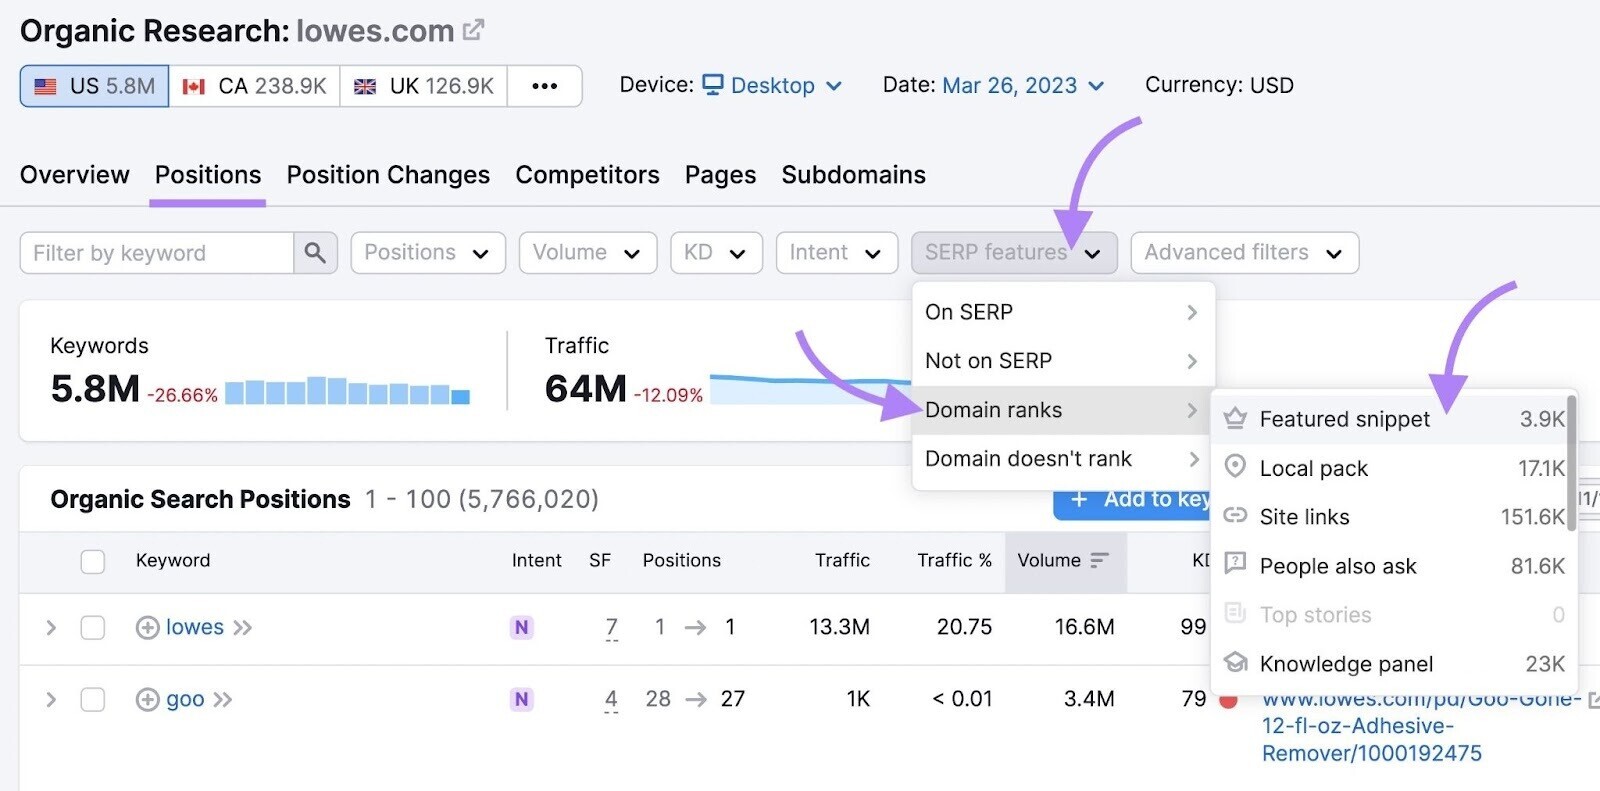The width and height of the screenshot is (1600, 791).
Task: Check the box for goo keyword row
Action: pyautogui.click(x=93, y=699)
